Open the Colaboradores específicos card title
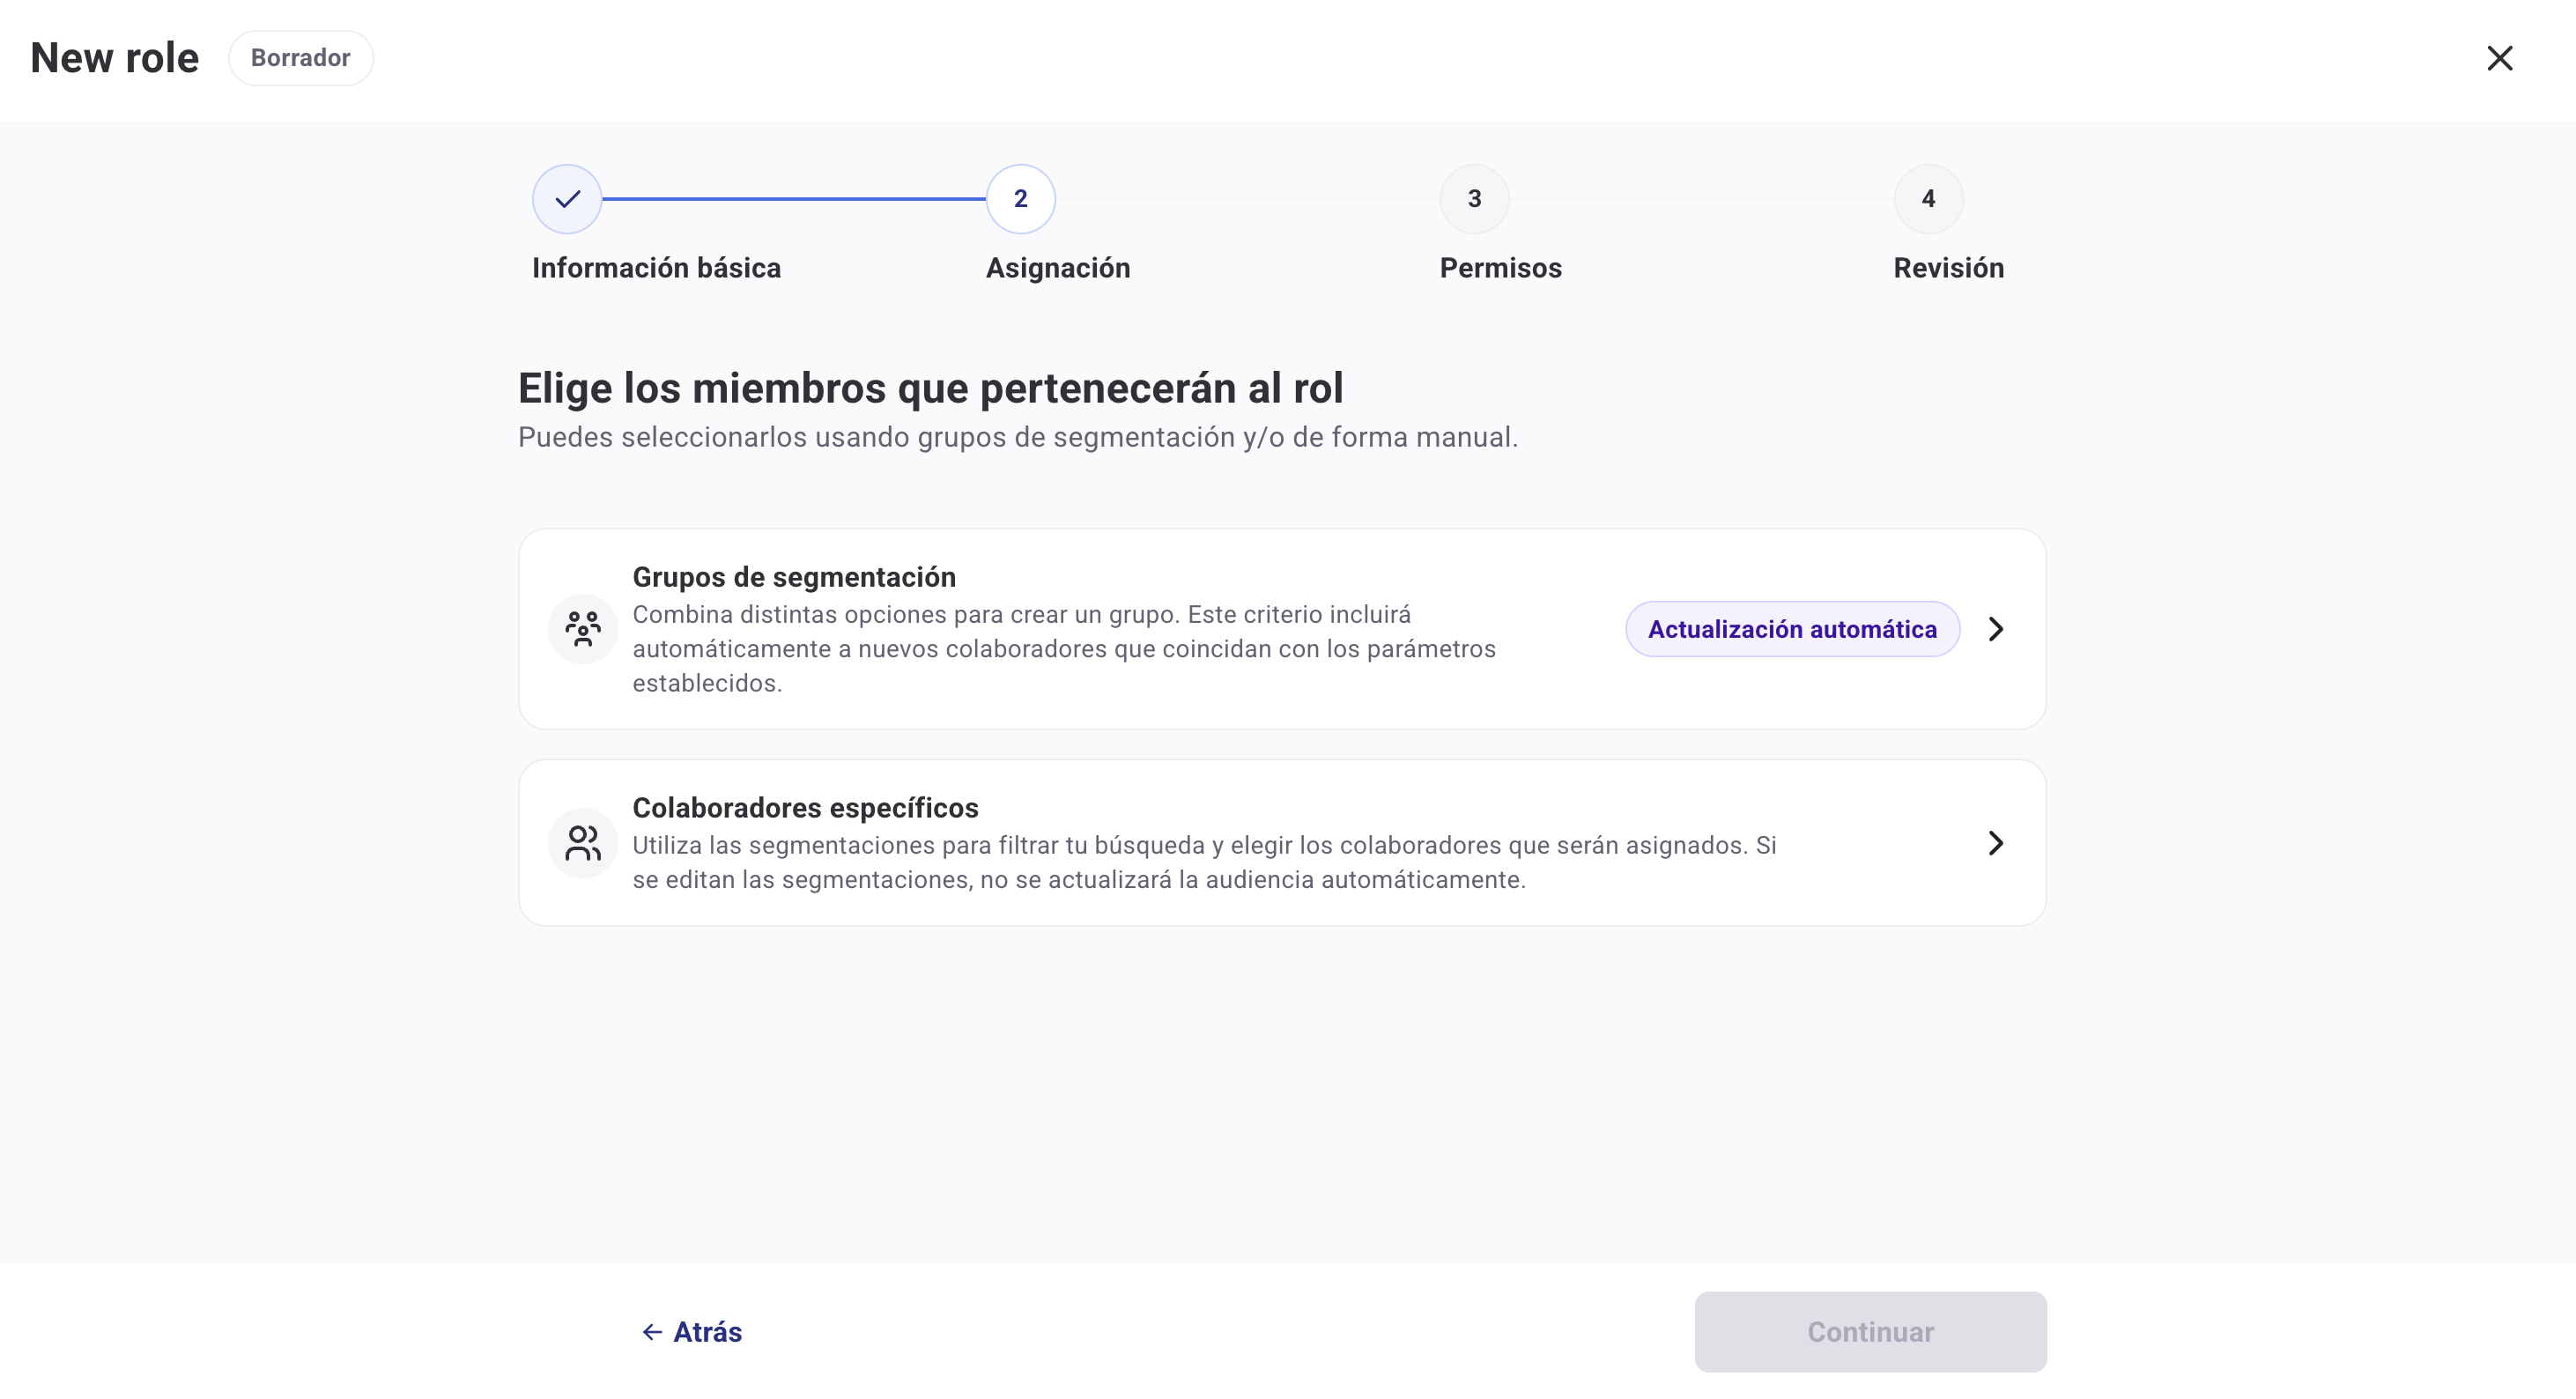The width and height of the screenshot is (2576, 1399). [x=805, y=808]
